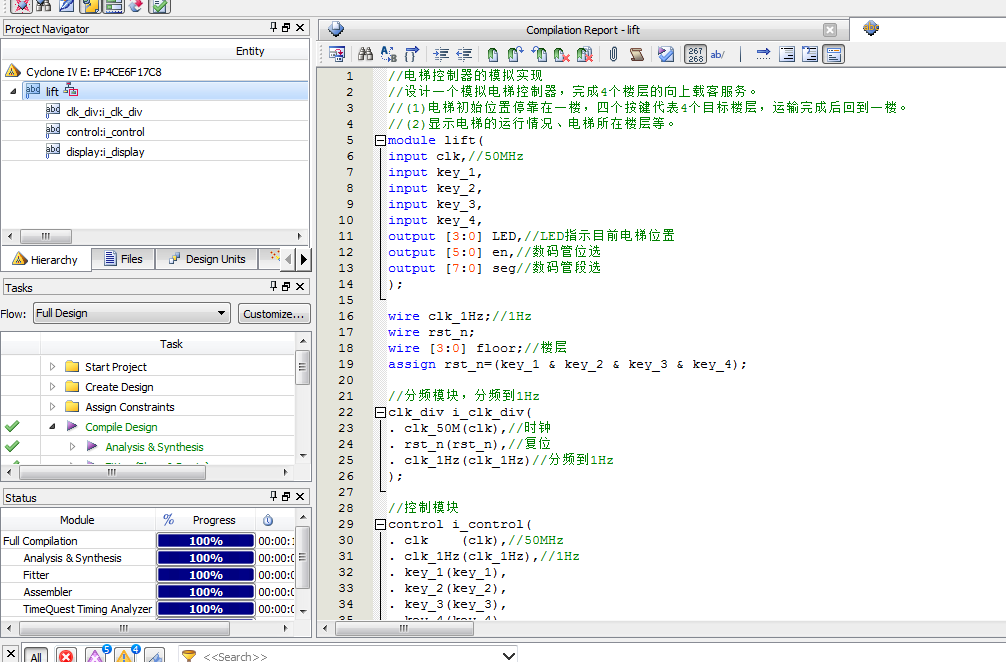Click the Find and Replace icon
The height and width of the screenshot is (662, 1006).
click(388, 55)
